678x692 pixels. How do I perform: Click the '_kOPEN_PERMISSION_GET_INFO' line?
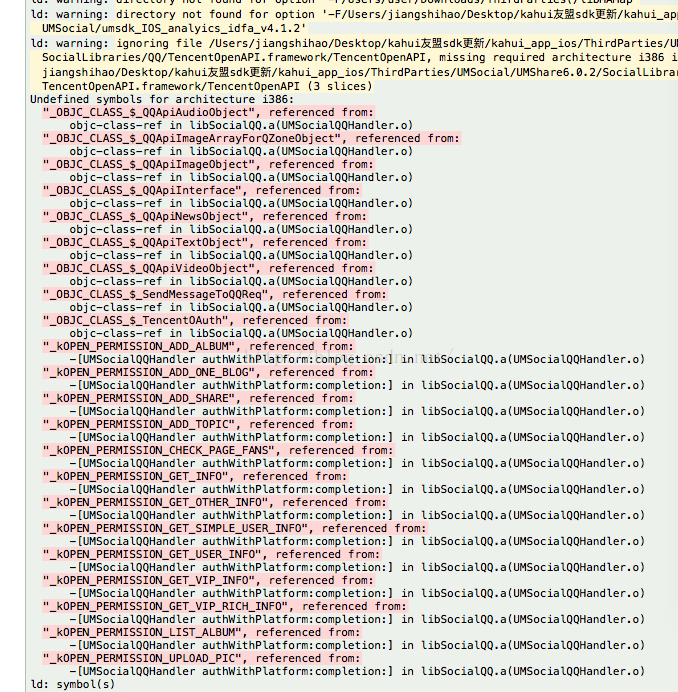click(195, 477)
